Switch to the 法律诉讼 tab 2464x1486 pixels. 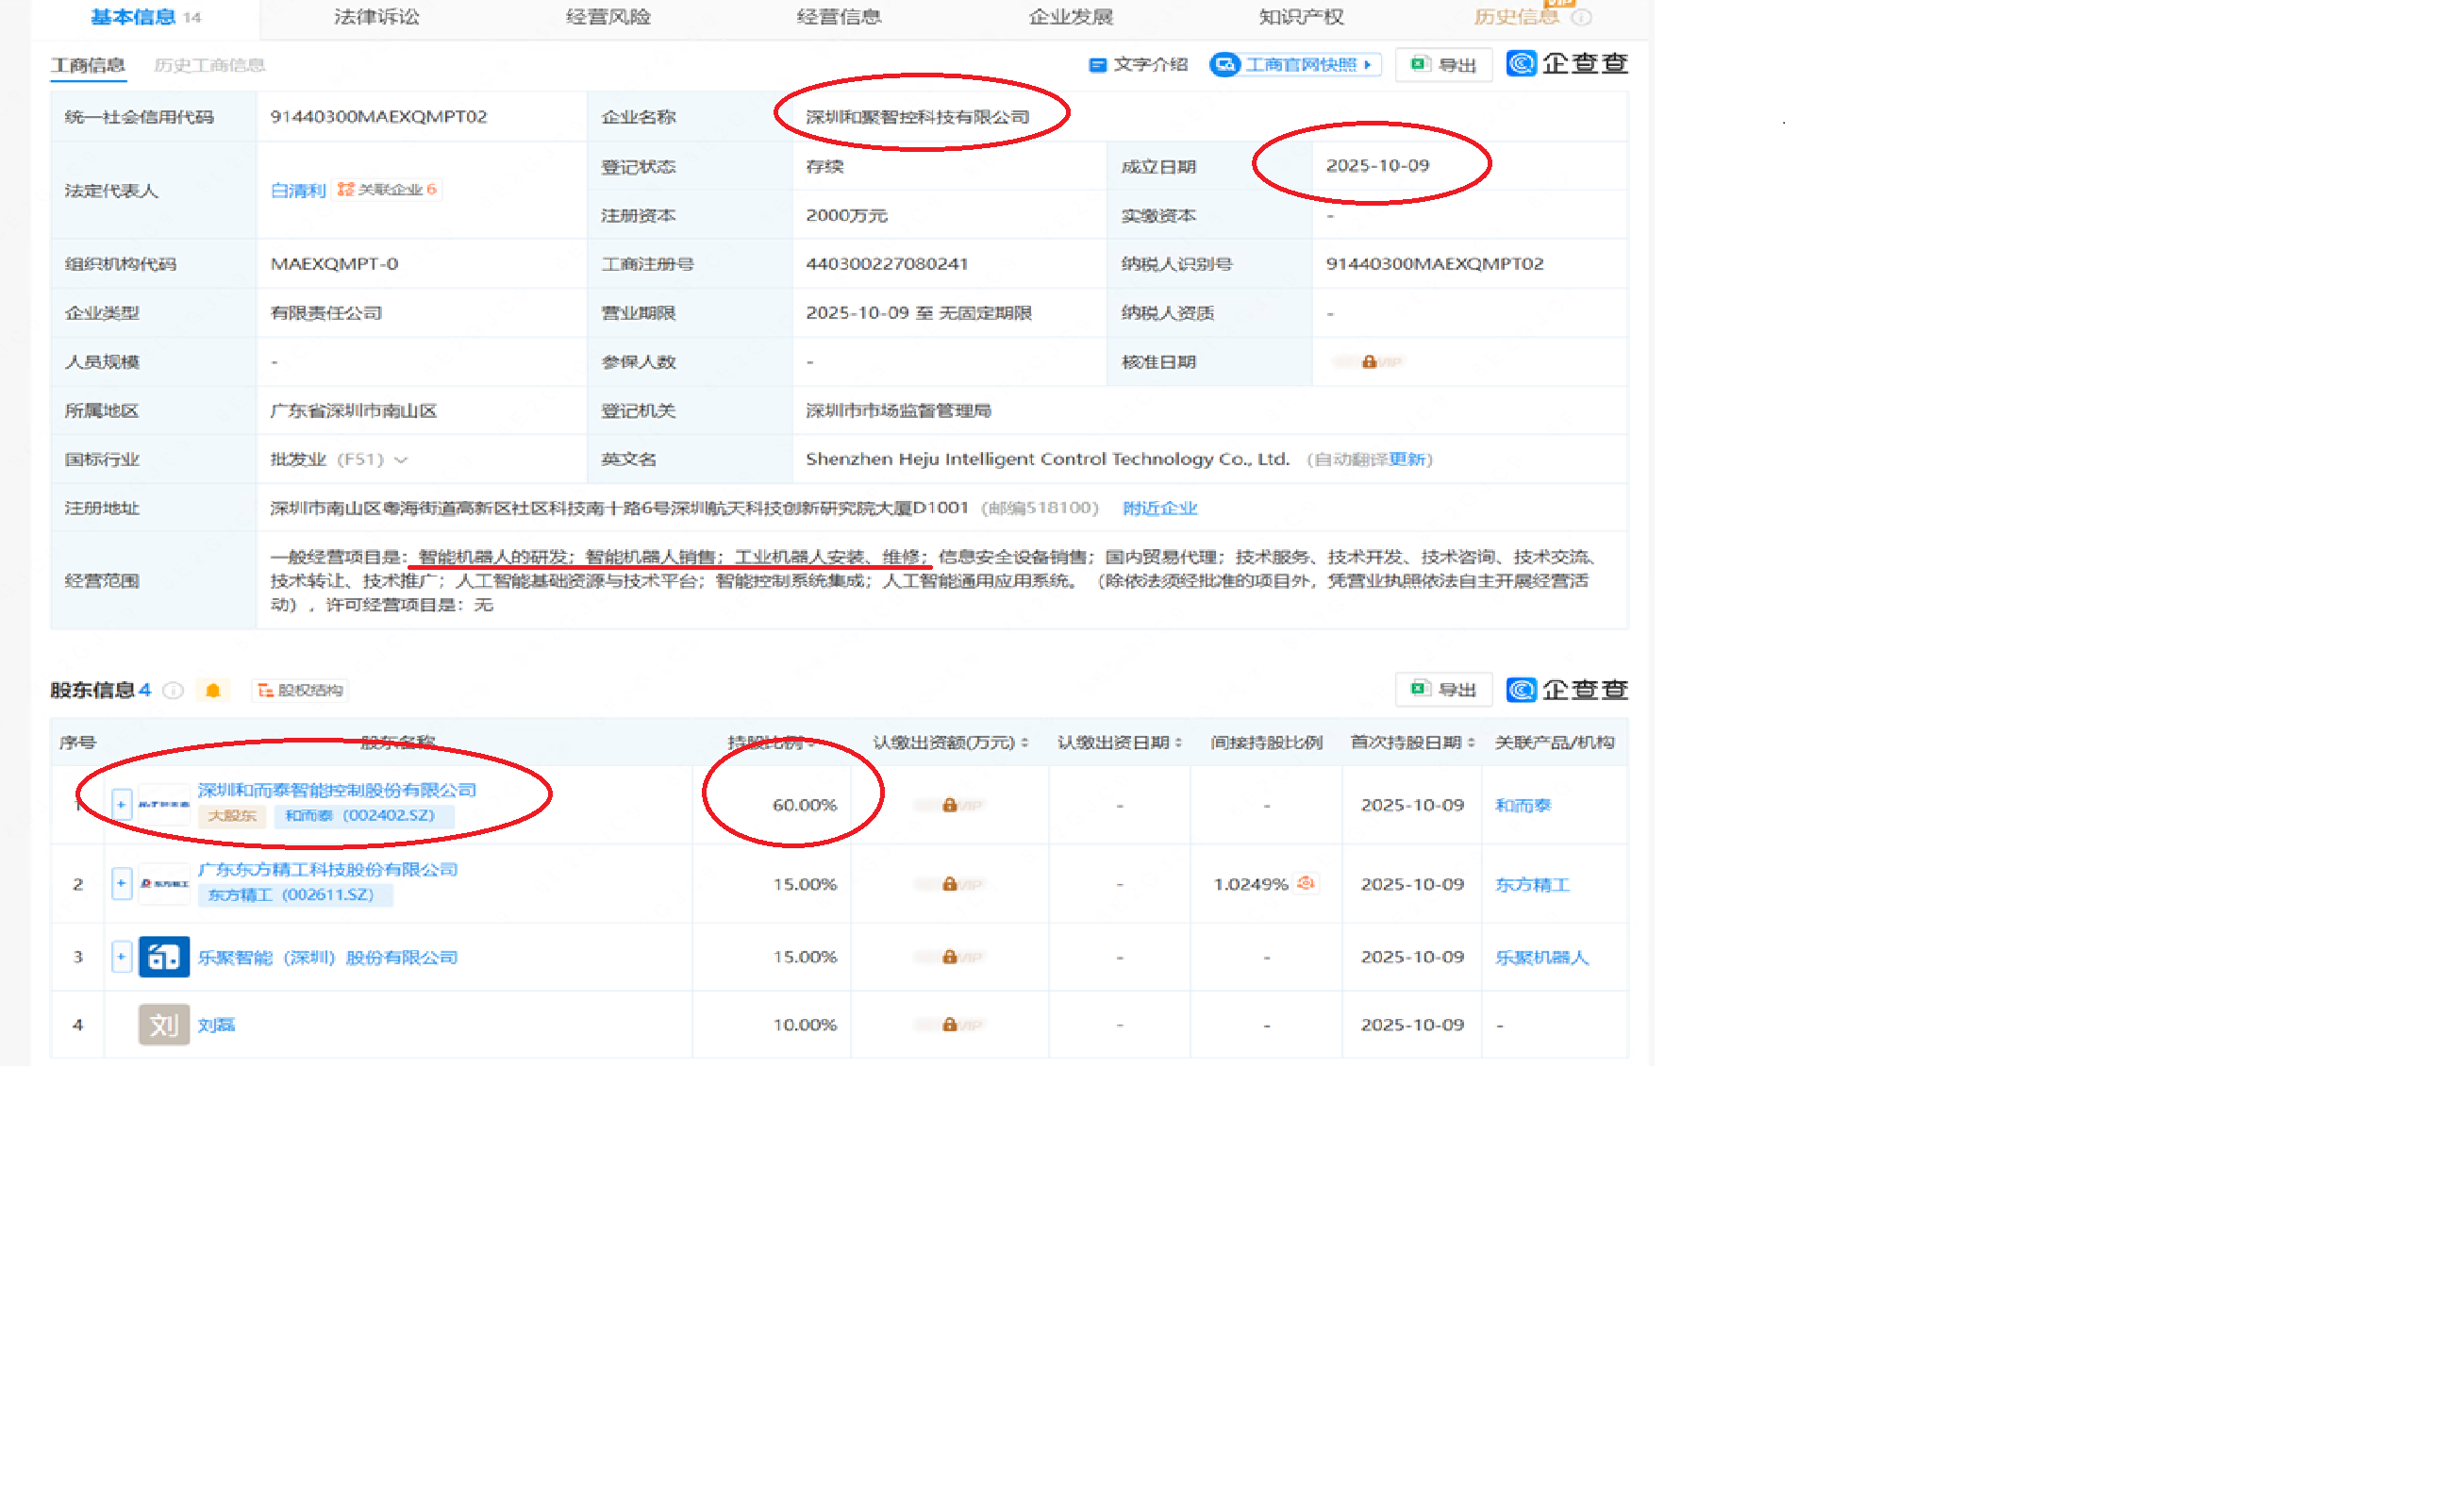377,16
